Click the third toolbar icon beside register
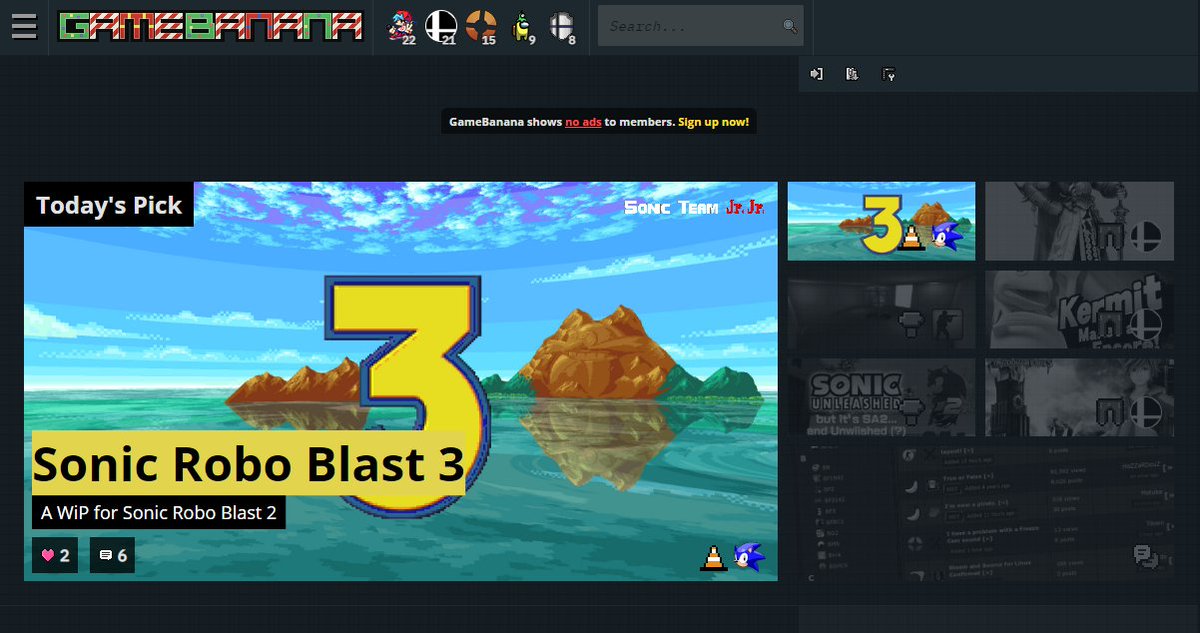 (888, 74)
